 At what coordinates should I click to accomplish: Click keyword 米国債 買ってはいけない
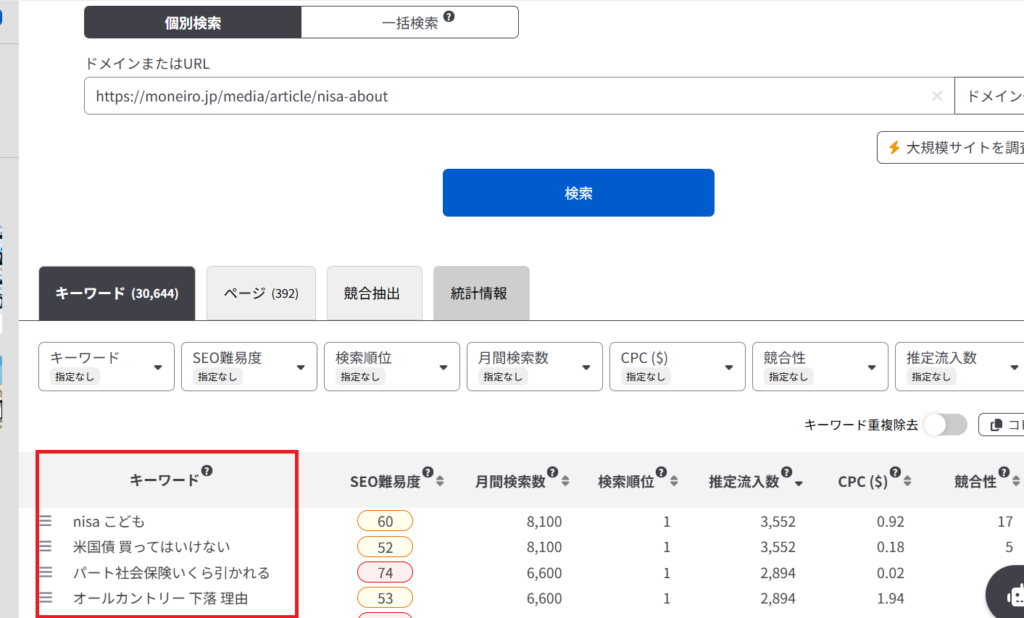pyautogui.click(x=152, y=547)
